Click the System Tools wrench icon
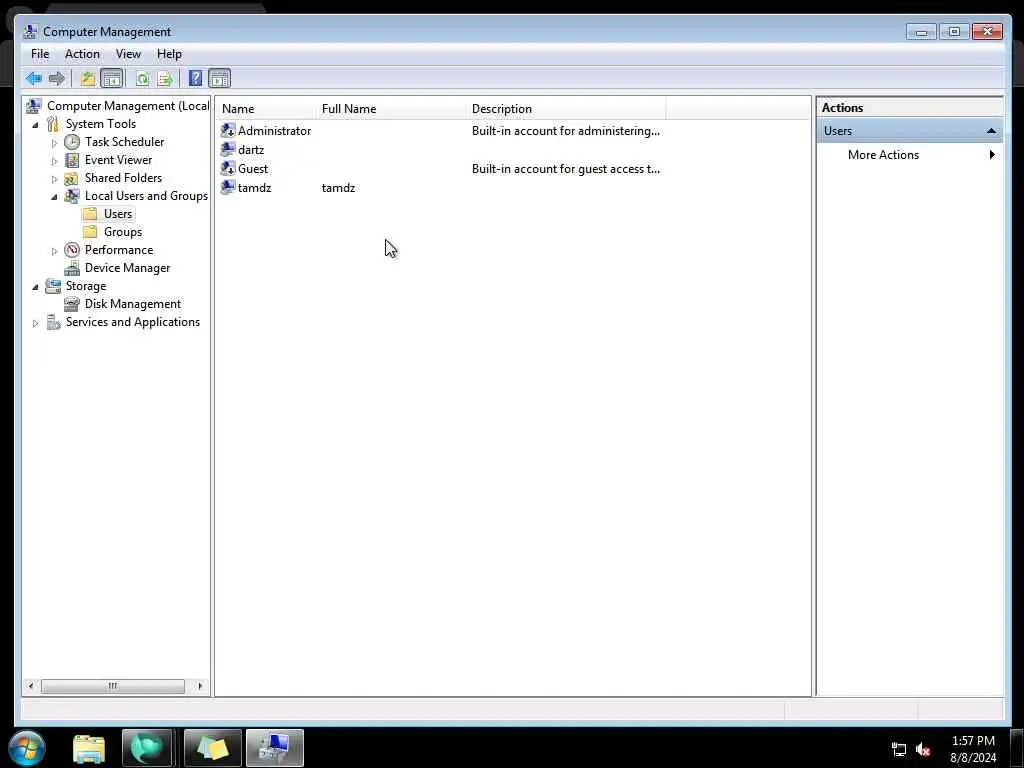Screen dimensions: 1024x768 tap(53, 124)
